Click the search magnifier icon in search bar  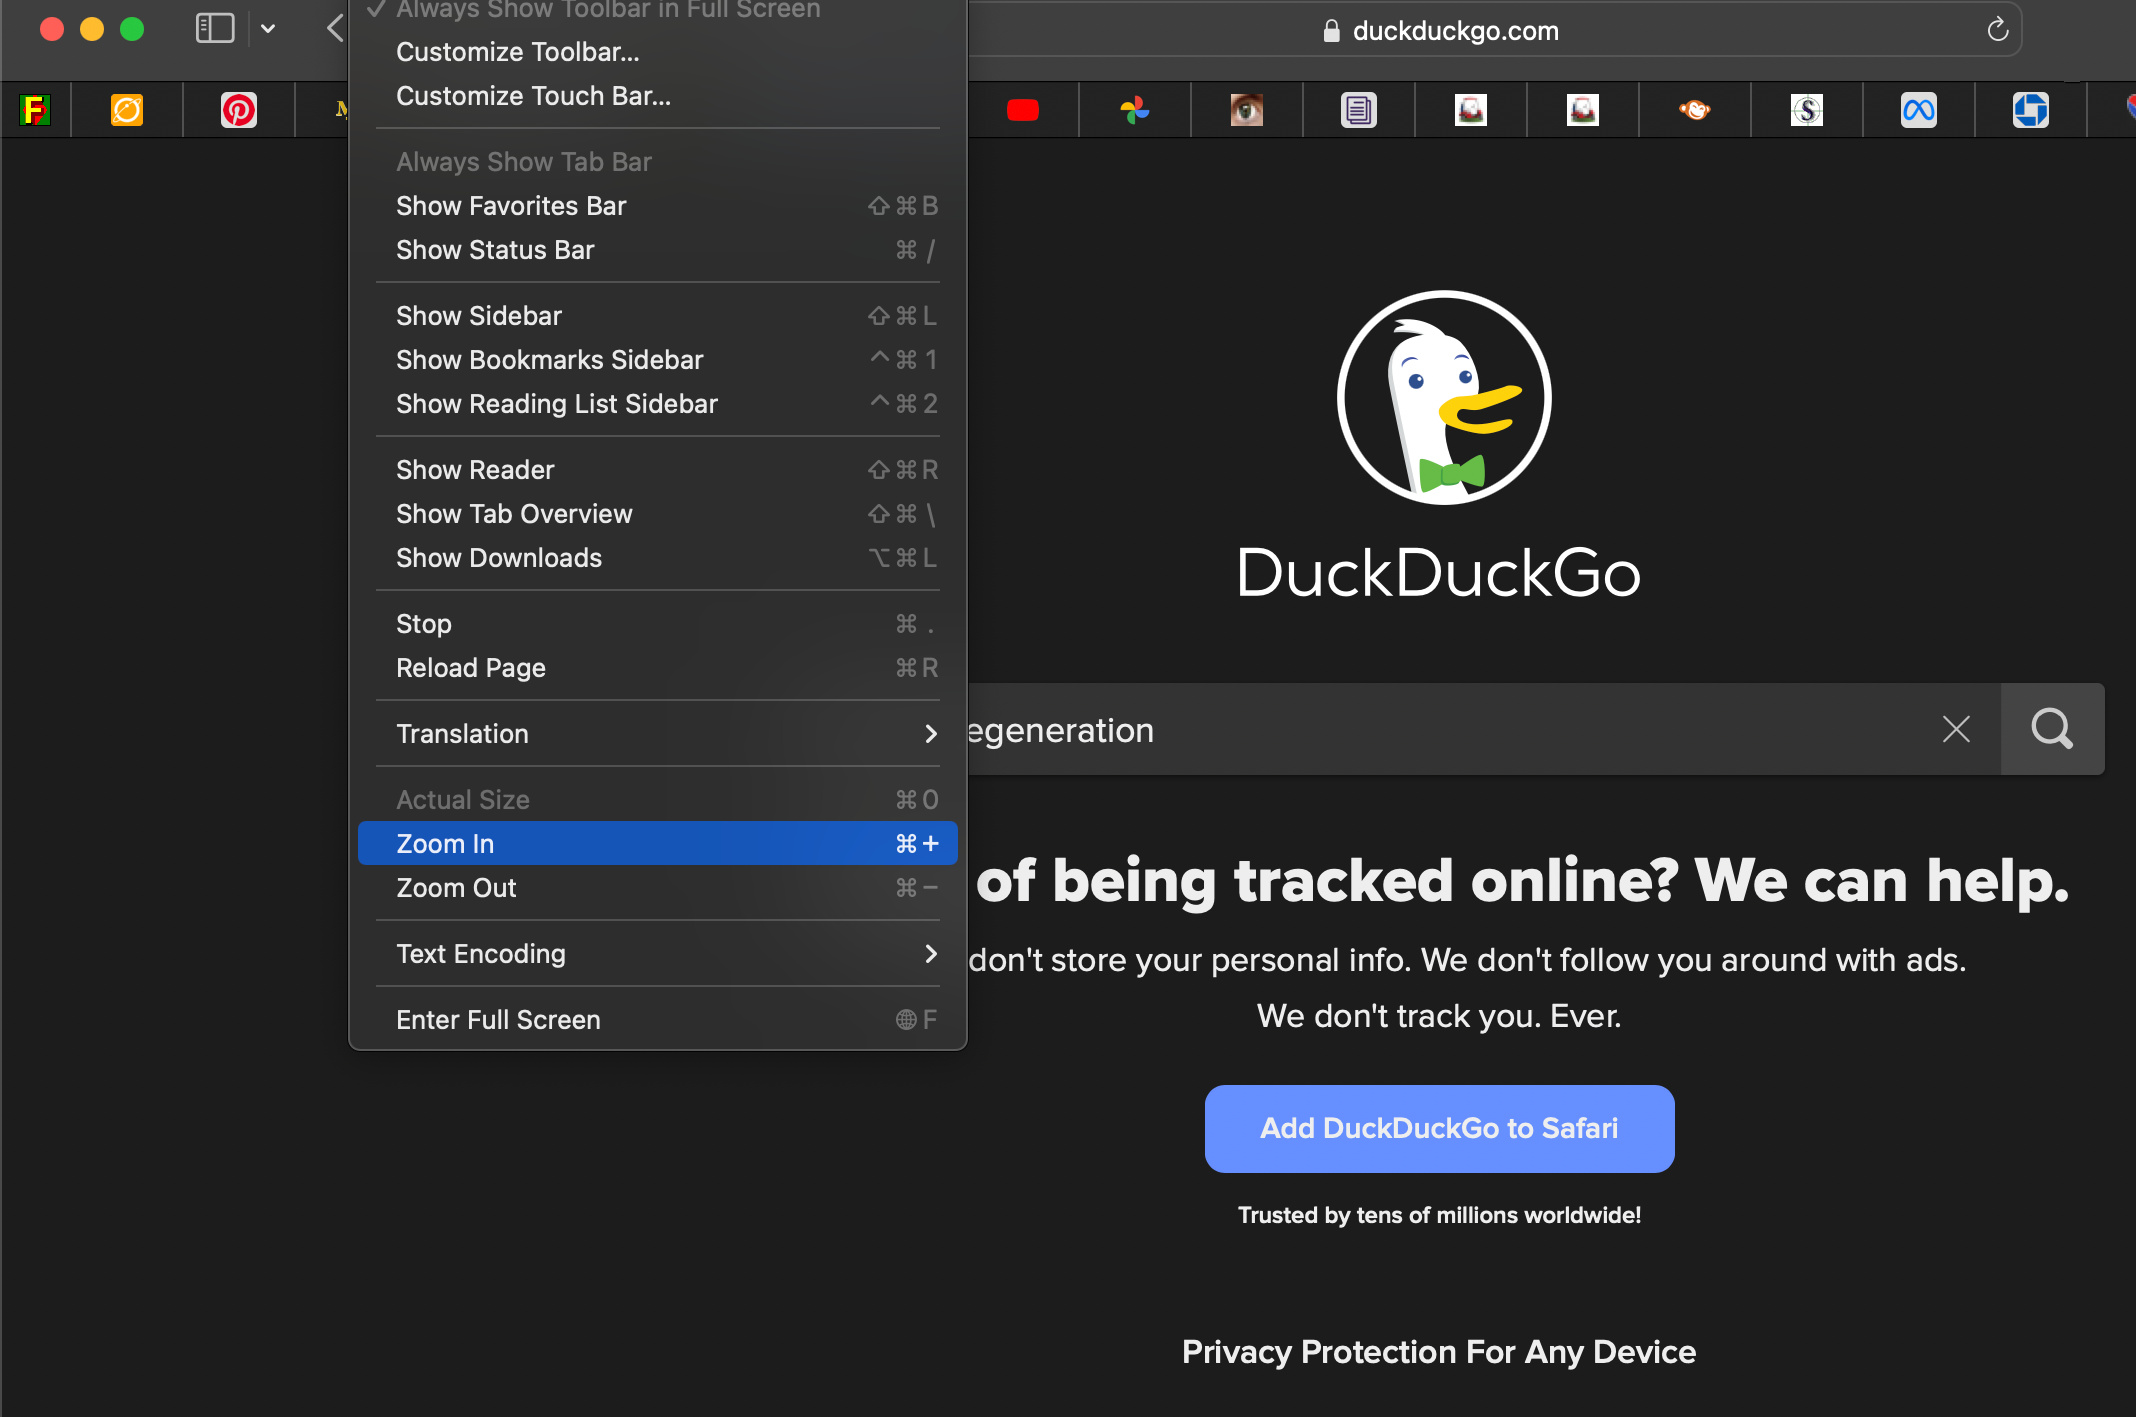click(x=2052, y=729)
